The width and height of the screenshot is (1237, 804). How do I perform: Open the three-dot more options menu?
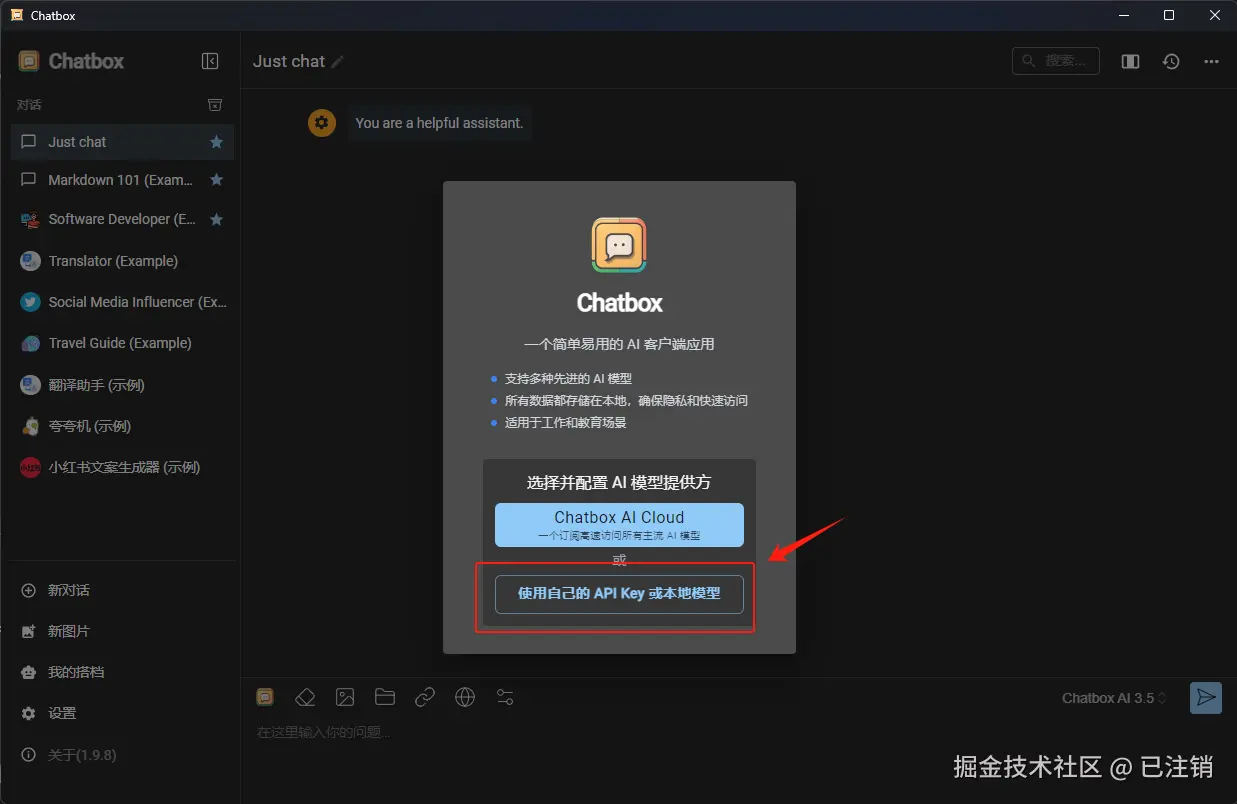click(x=1211, y=62)
